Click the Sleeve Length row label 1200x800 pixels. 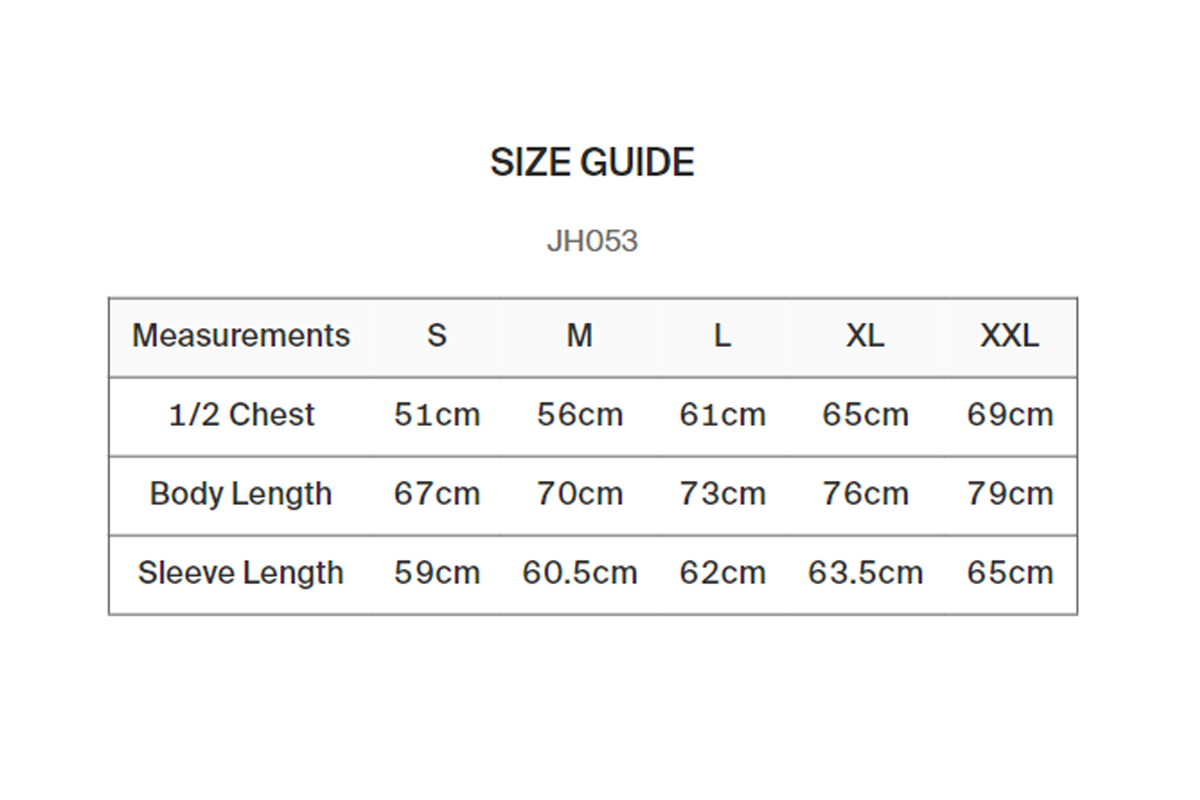point(241,573)
